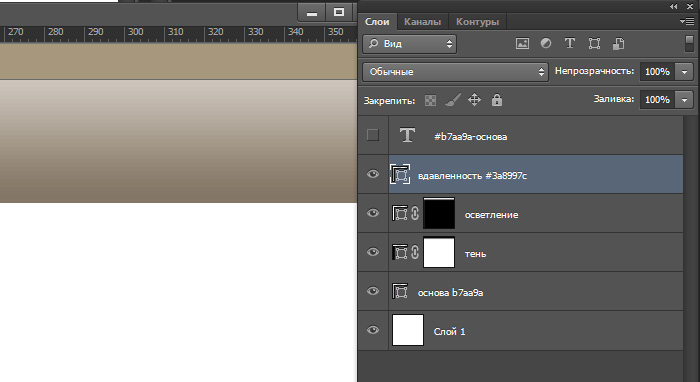Image resolution: width=700 pixels, height=382 pixels.
Task: Show the #b7aa9a-основа text layer
Action: [373, 135]
